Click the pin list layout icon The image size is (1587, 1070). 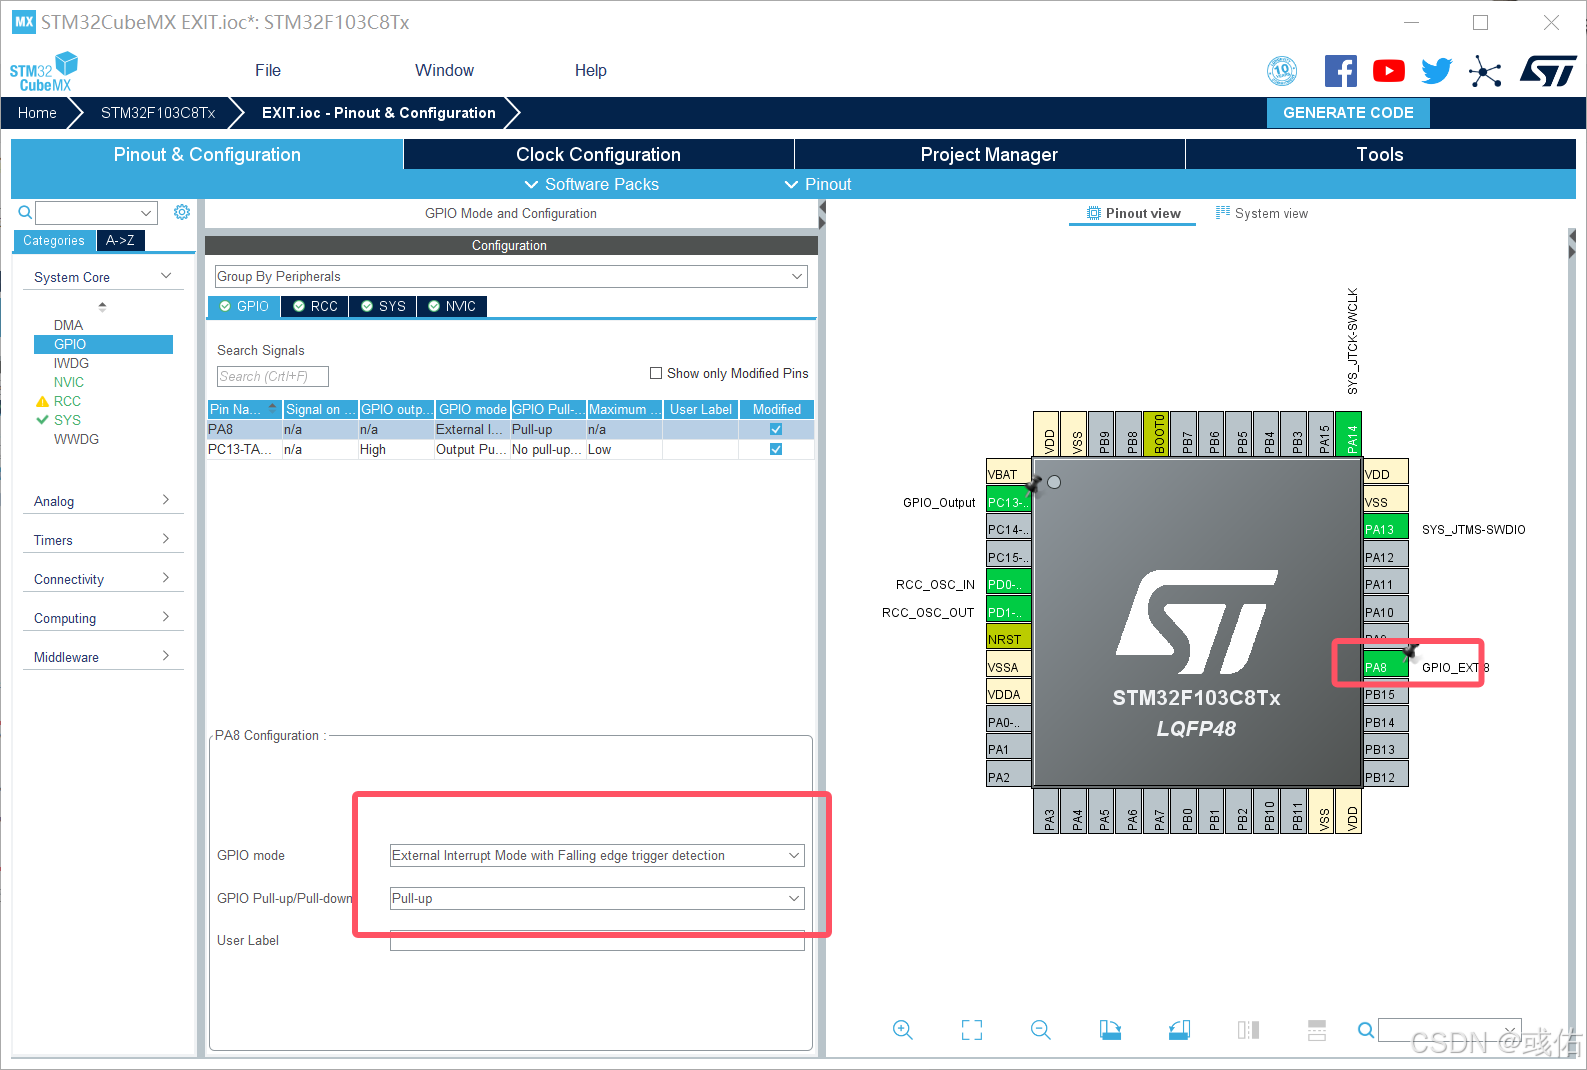pyautogui.click(x=1317, y=1030)
